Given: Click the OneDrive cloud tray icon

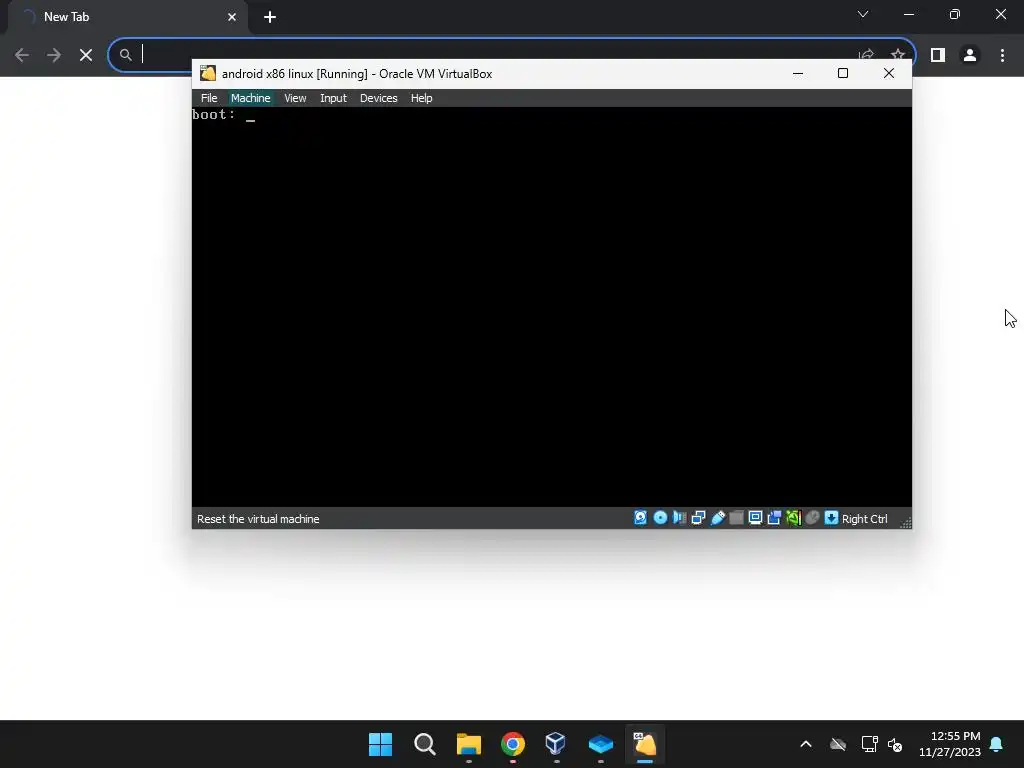Looking at the screenshot, I should [x=838, y=744].
